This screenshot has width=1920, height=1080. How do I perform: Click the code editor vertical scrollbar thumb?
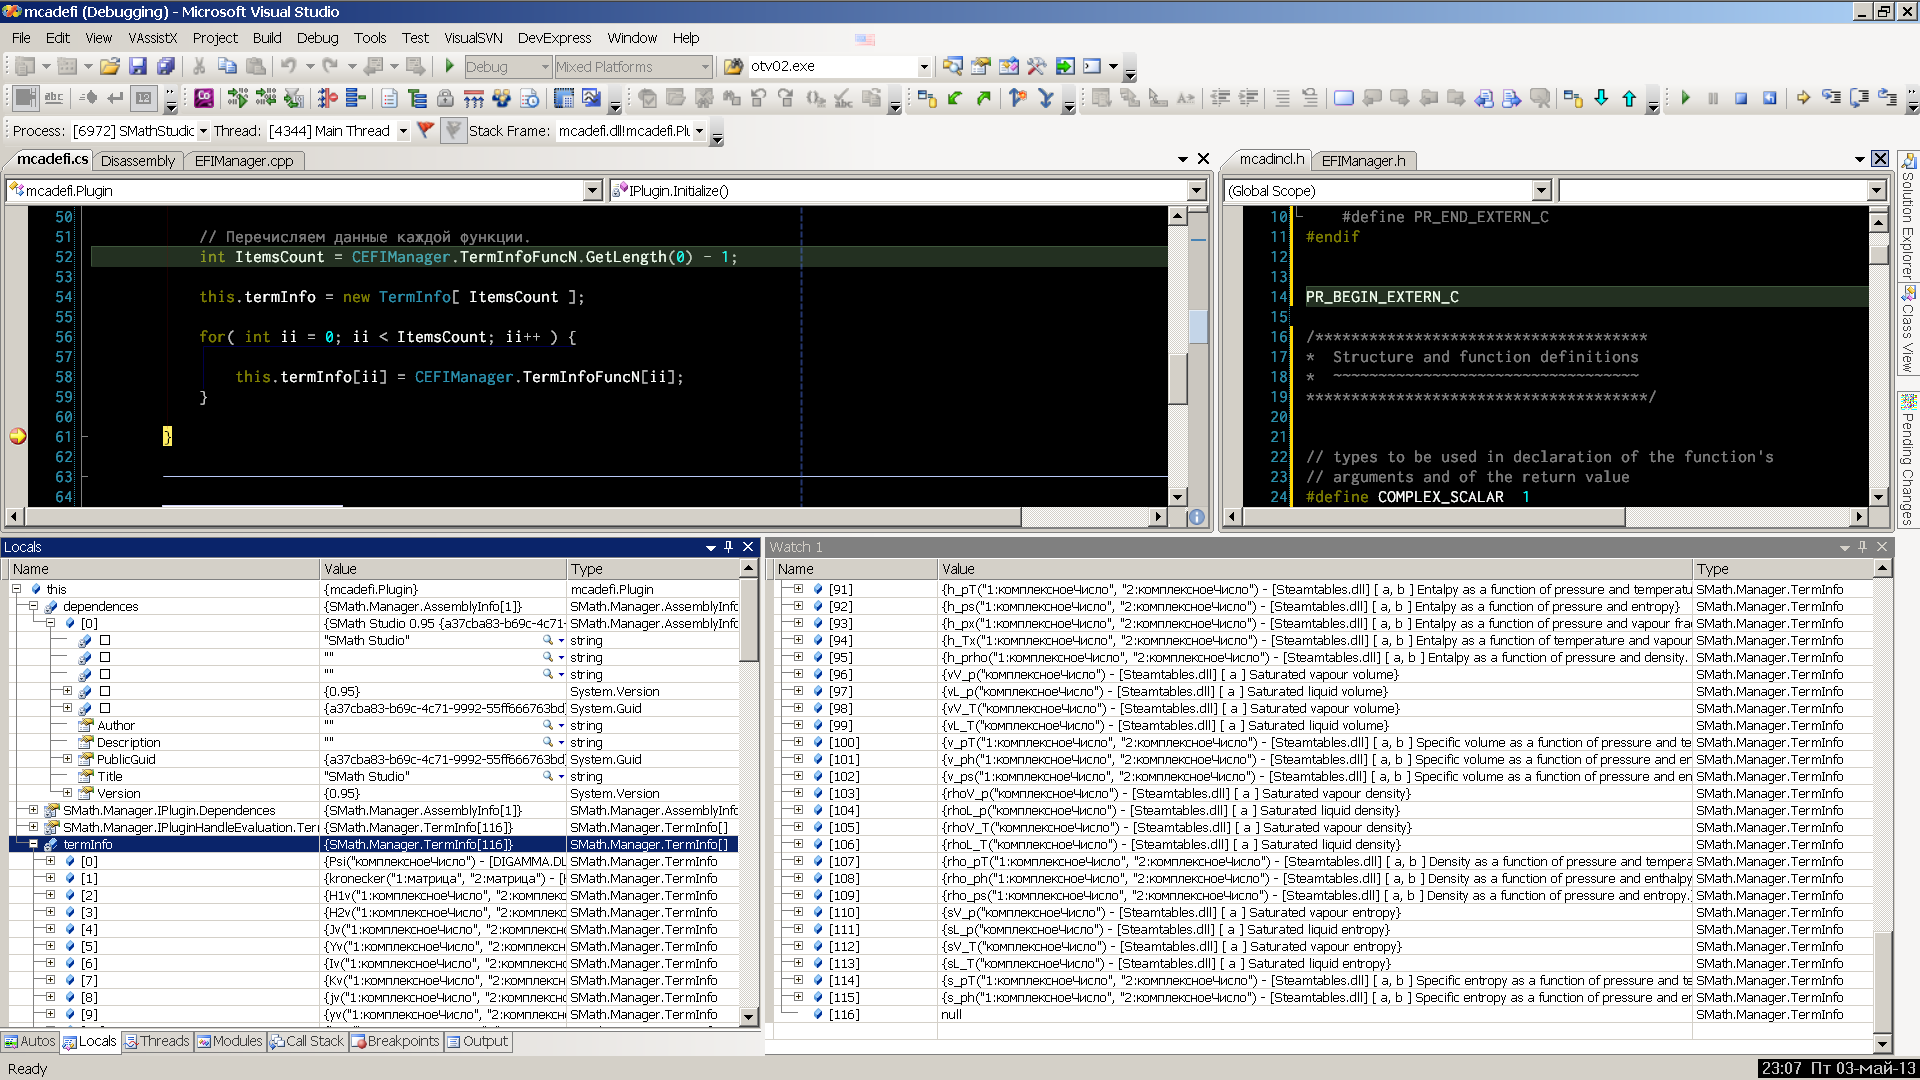1178,377
